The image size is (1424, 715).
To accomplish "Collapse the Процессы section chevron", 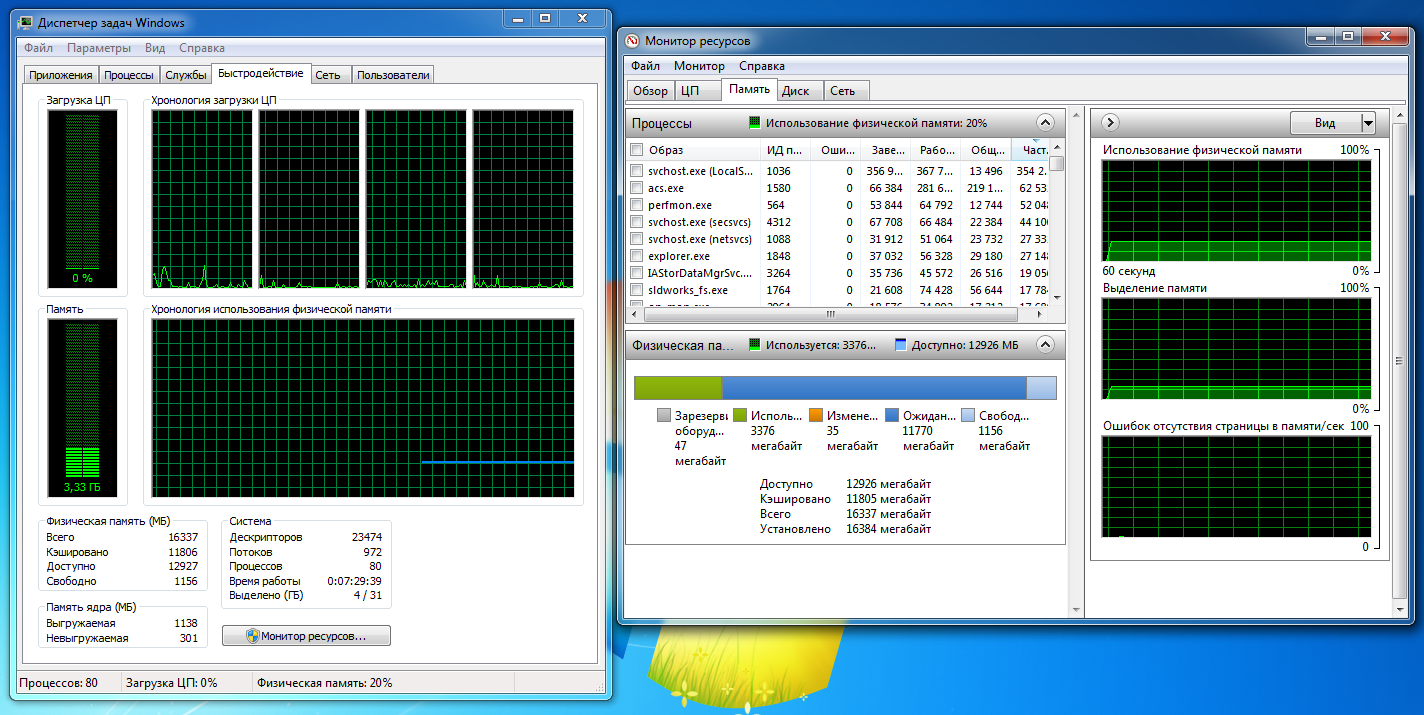I will tap(1045, 123).
